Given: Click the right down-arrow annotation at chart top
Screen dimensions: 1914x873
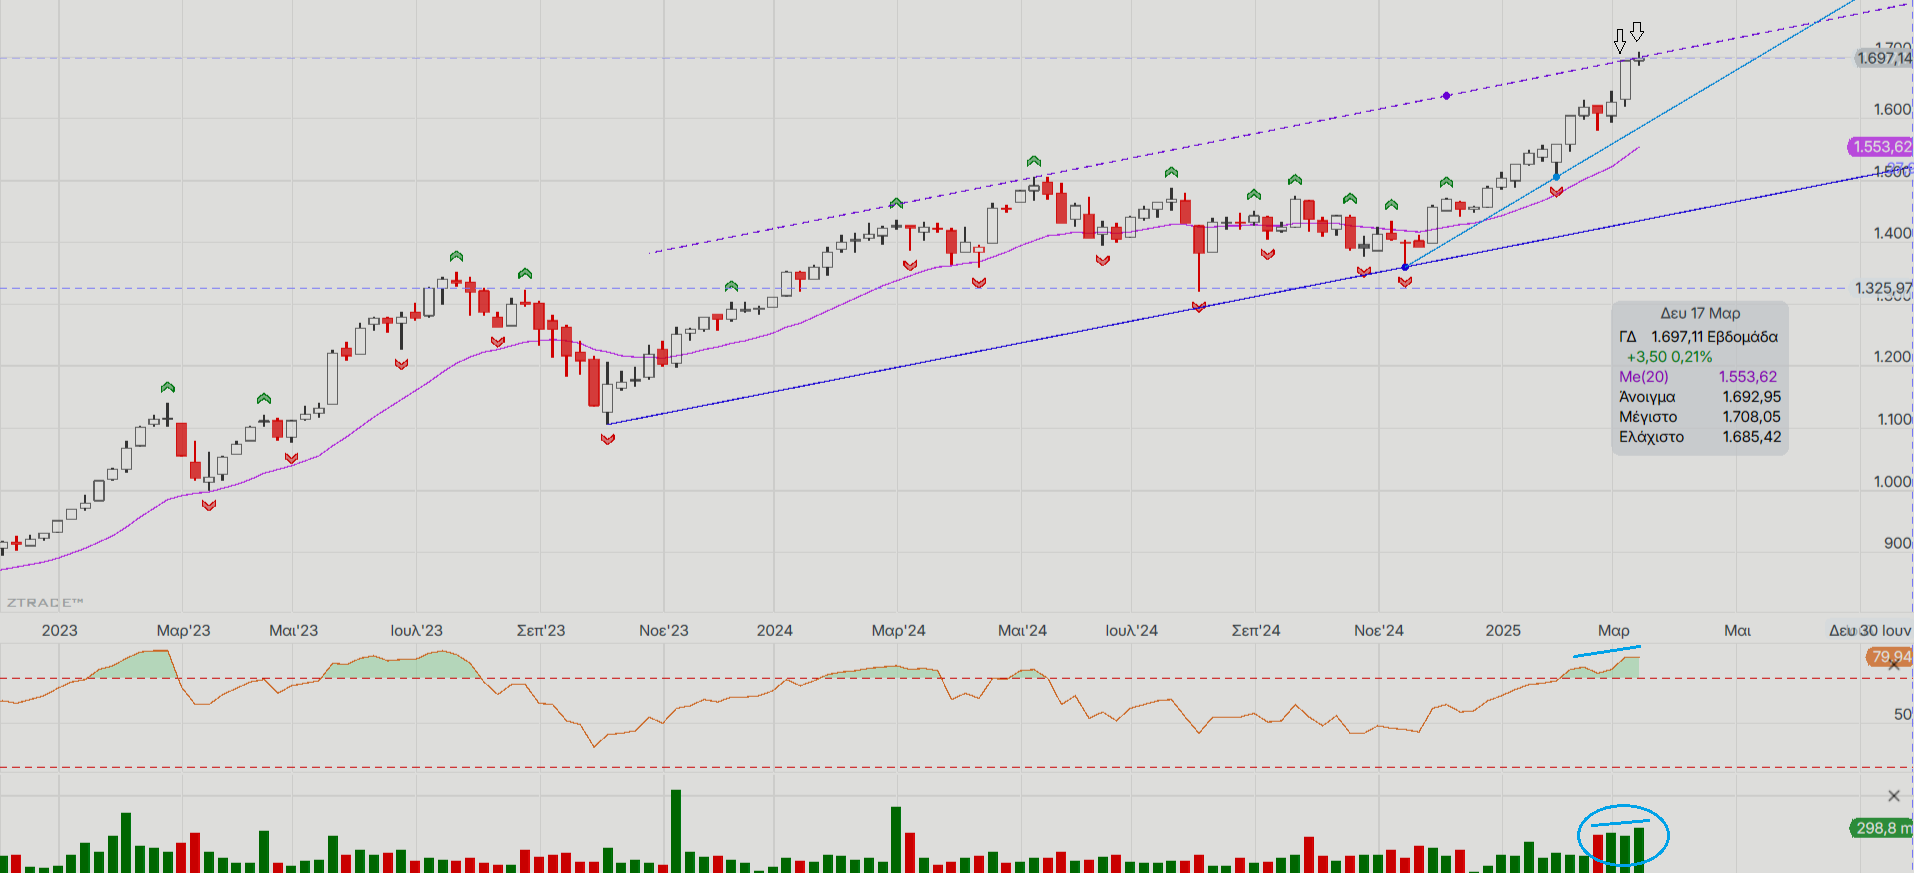Looking at the screenshot, I should [1637, 32].
